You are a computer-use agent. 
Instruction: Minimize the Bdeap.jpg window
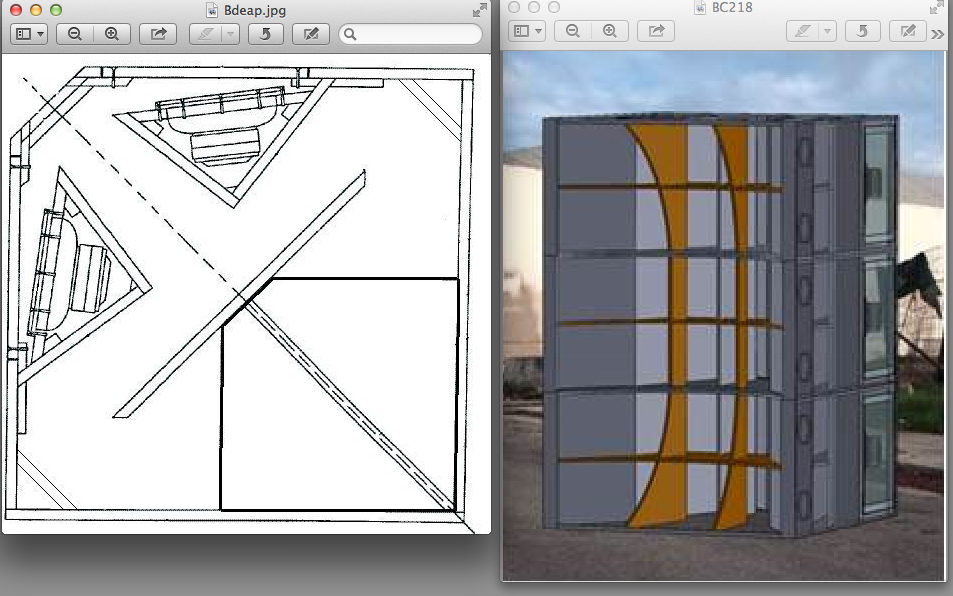pos(36,10)
